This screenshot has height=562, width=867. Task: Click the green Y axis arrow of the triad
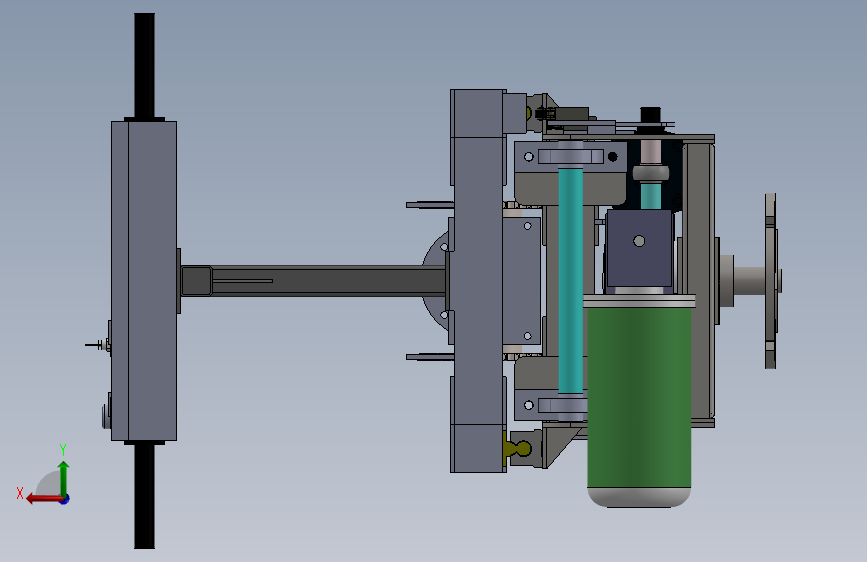point(64,479)
